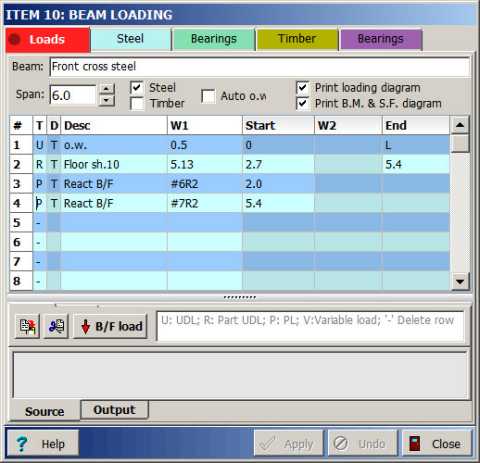Click the 'Desc' column header
Viewport: 480px width, 463px height.
point(114,125)
